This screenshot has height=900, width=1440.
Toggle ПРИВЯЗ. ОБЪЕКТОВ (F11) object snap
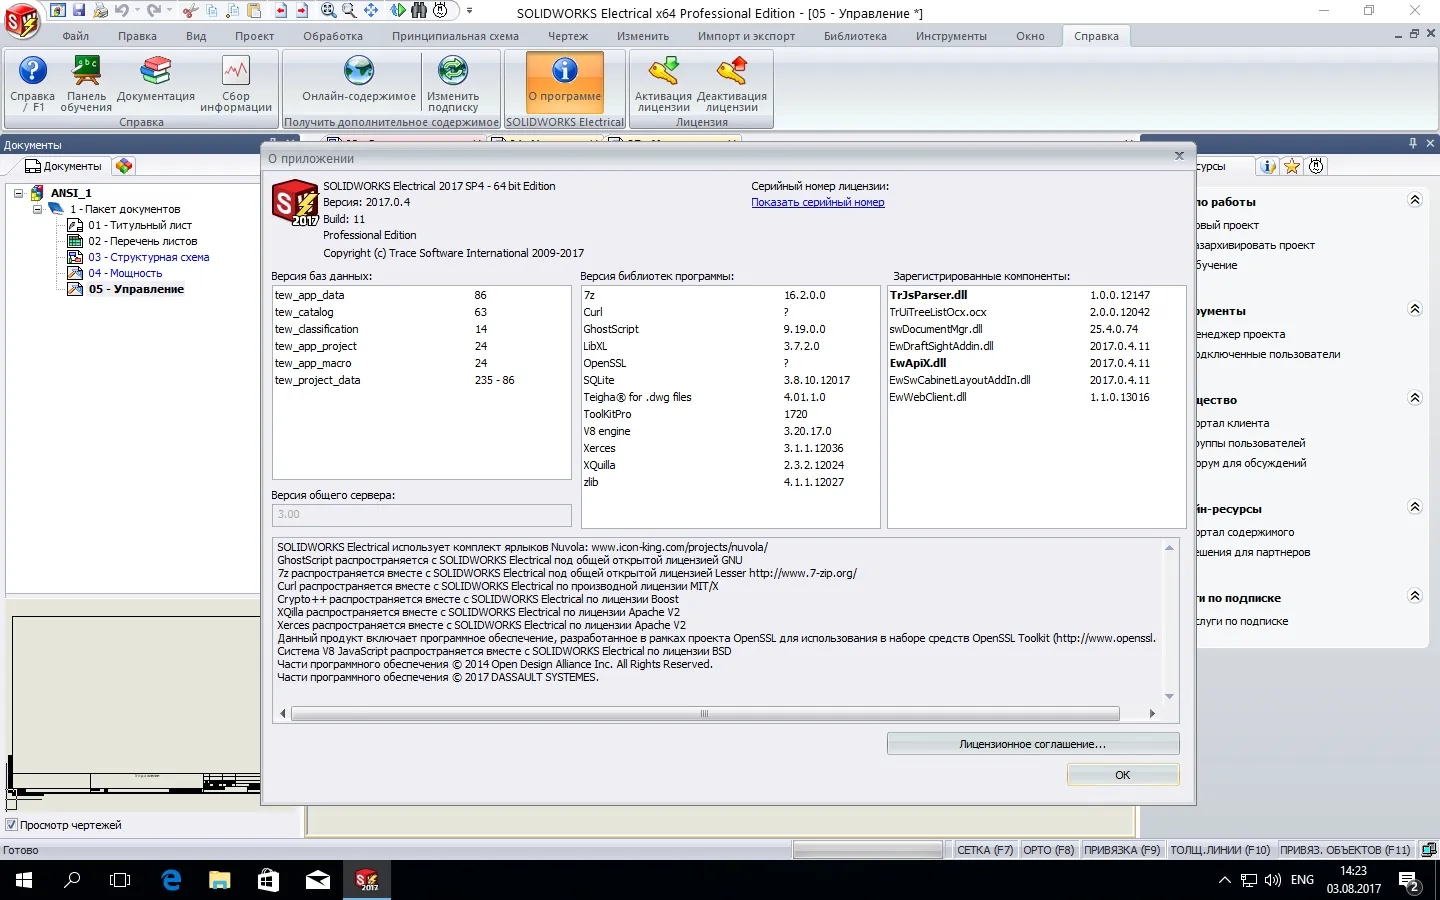[1345, 850]
